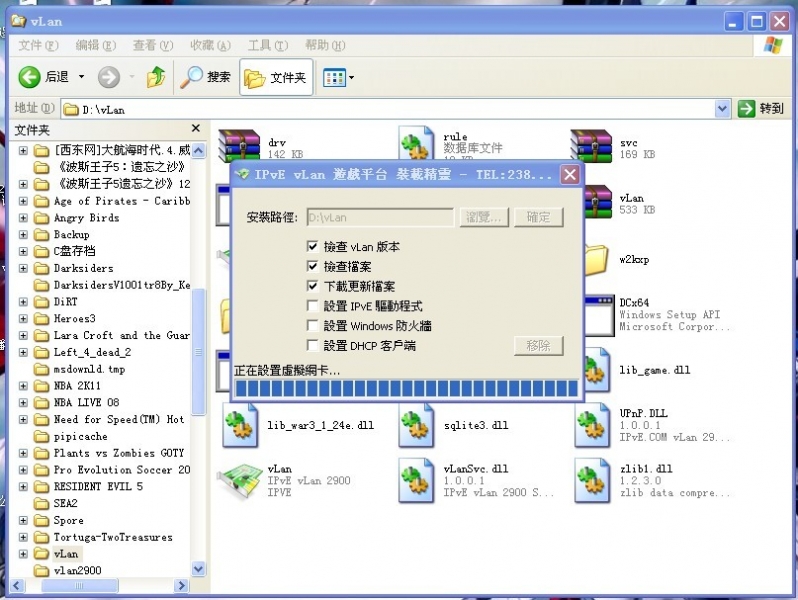The image size is (798, 600).
Task: Close the IPvE vLan installer dialog
Action: click(x=570, y=175)
